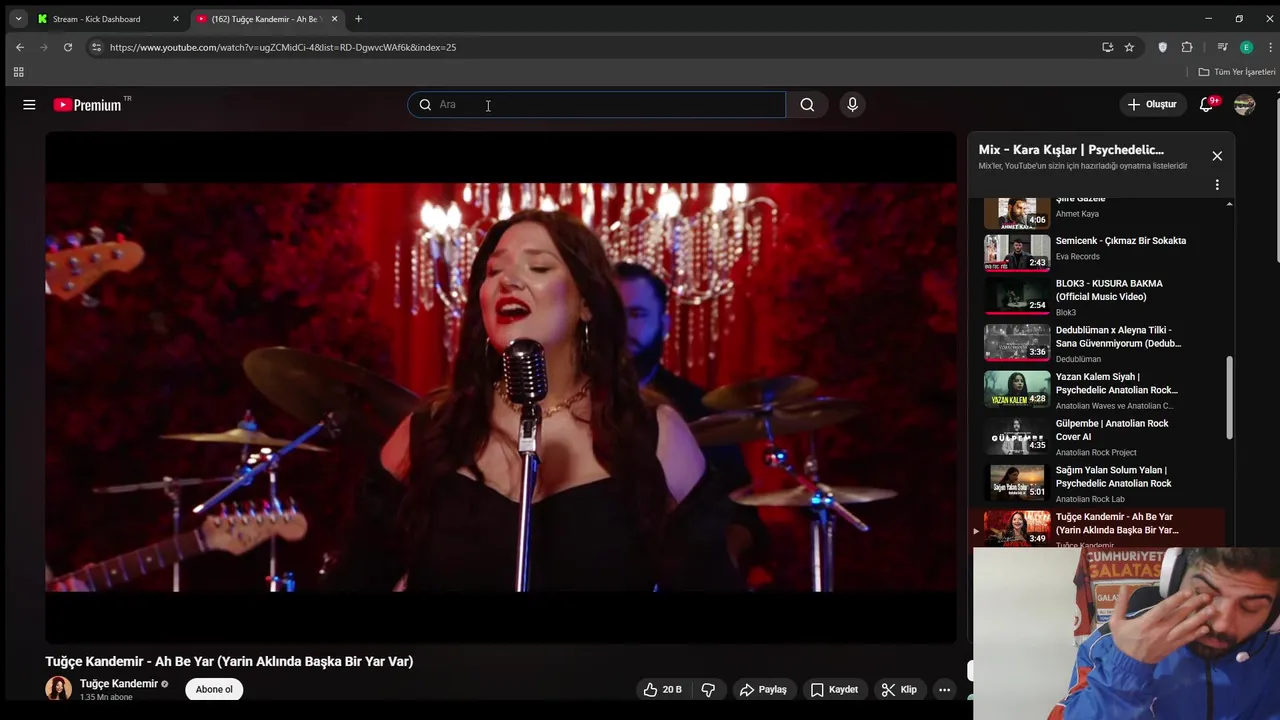Open Chrome three-dot menu
The height and width of the screenshot is (720, 1280).
(1270, 47)
